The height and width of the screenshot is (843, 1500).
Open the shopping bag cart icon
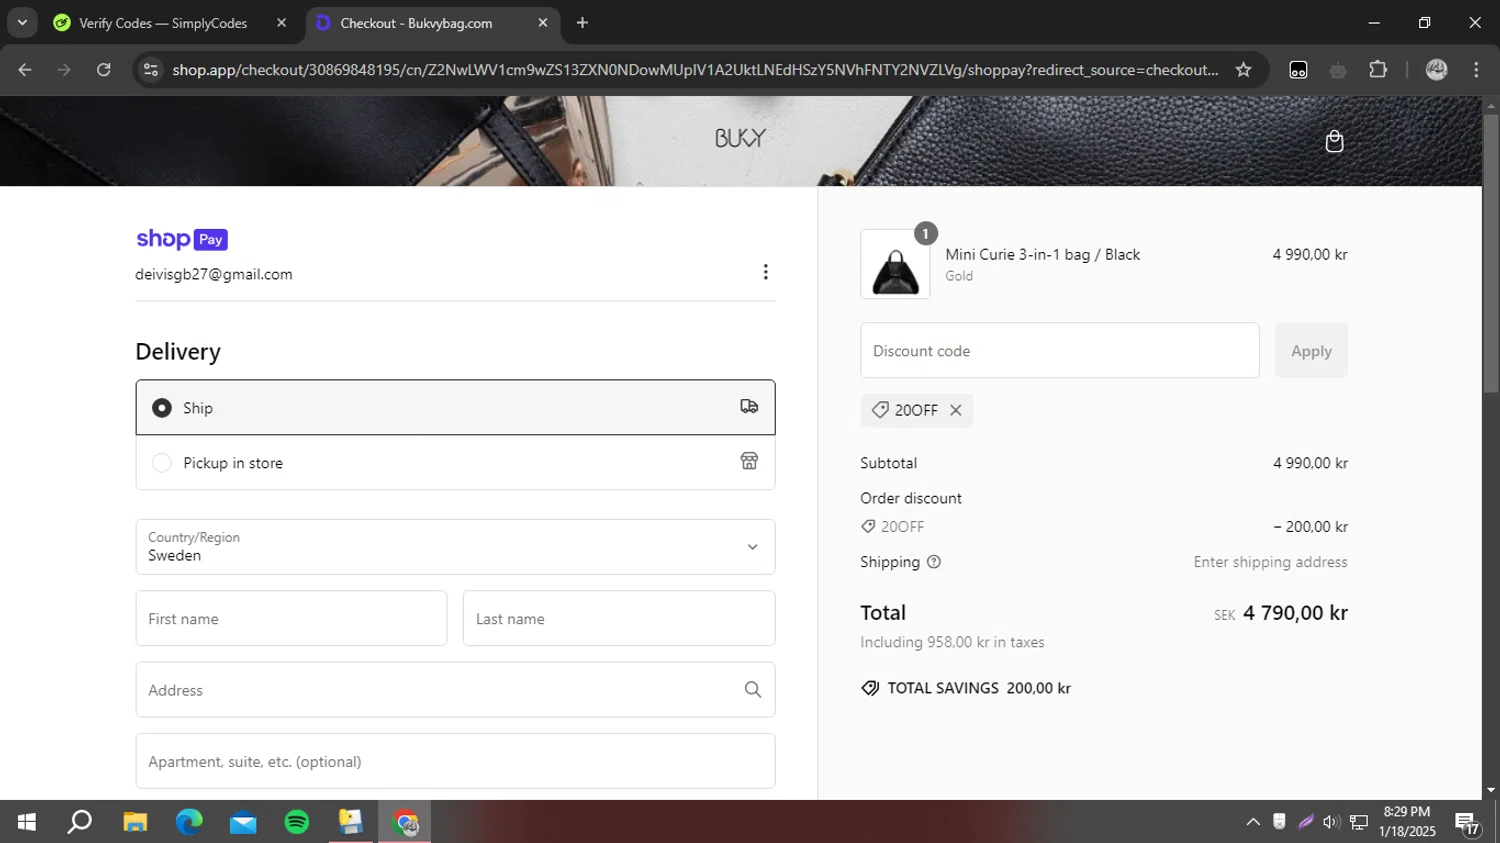tap(1334, 141)
